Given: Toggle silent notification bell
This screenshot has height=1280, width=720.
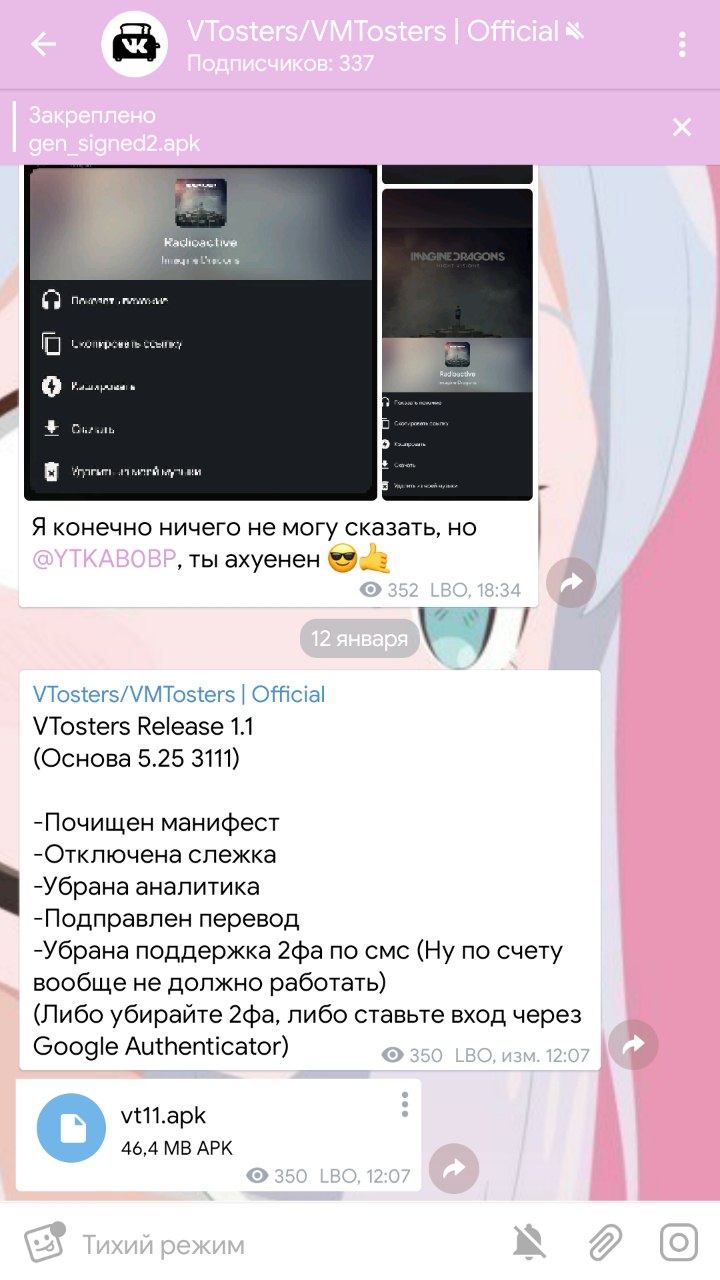Looking at the screenshot, I should coord(530,1243).
